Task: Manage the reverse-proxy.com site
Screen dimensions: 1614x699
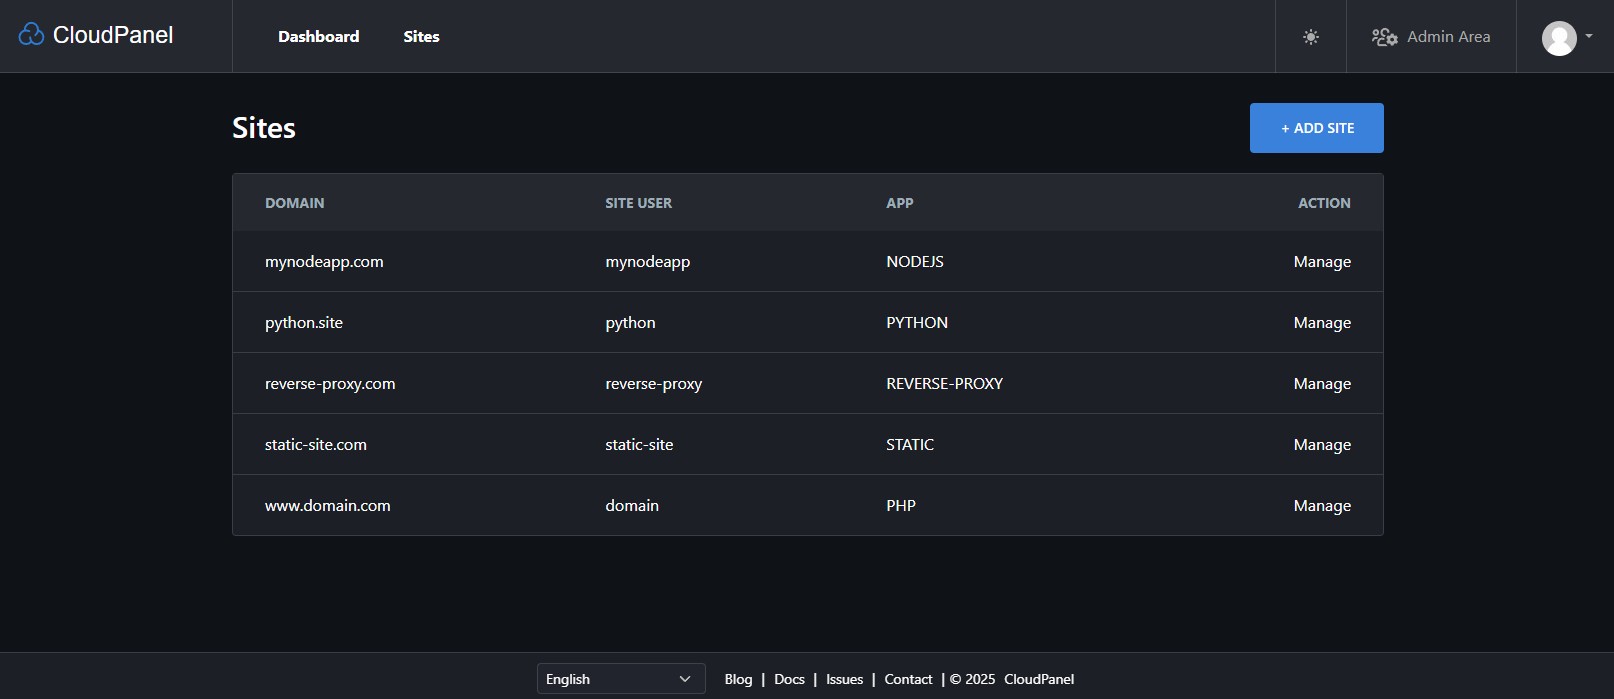Action: point(1322,384)
